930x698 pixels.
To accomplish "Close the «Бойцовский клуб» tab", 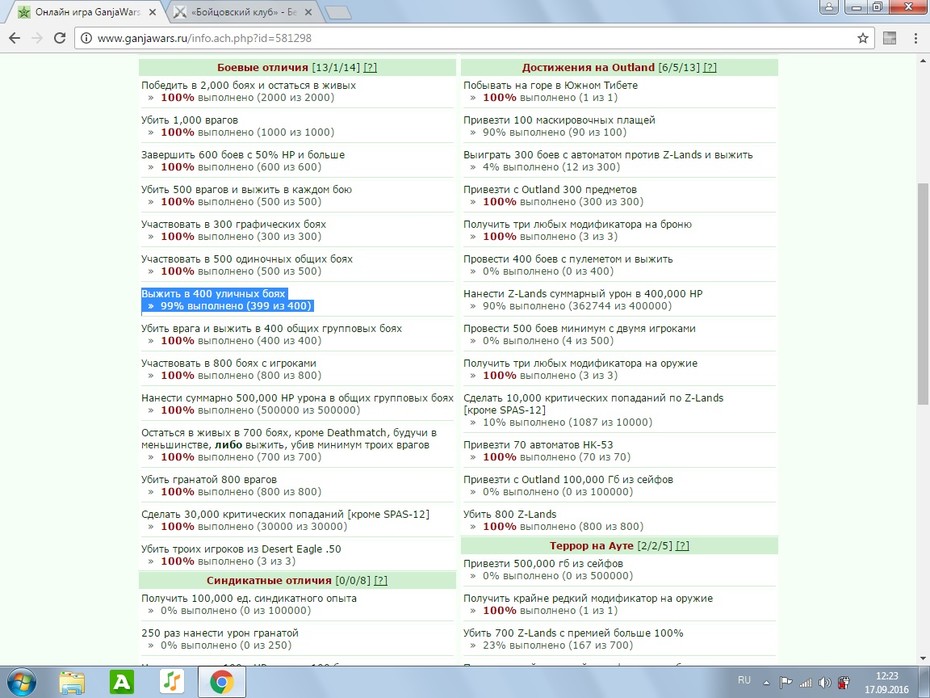I will click(308, 12).
